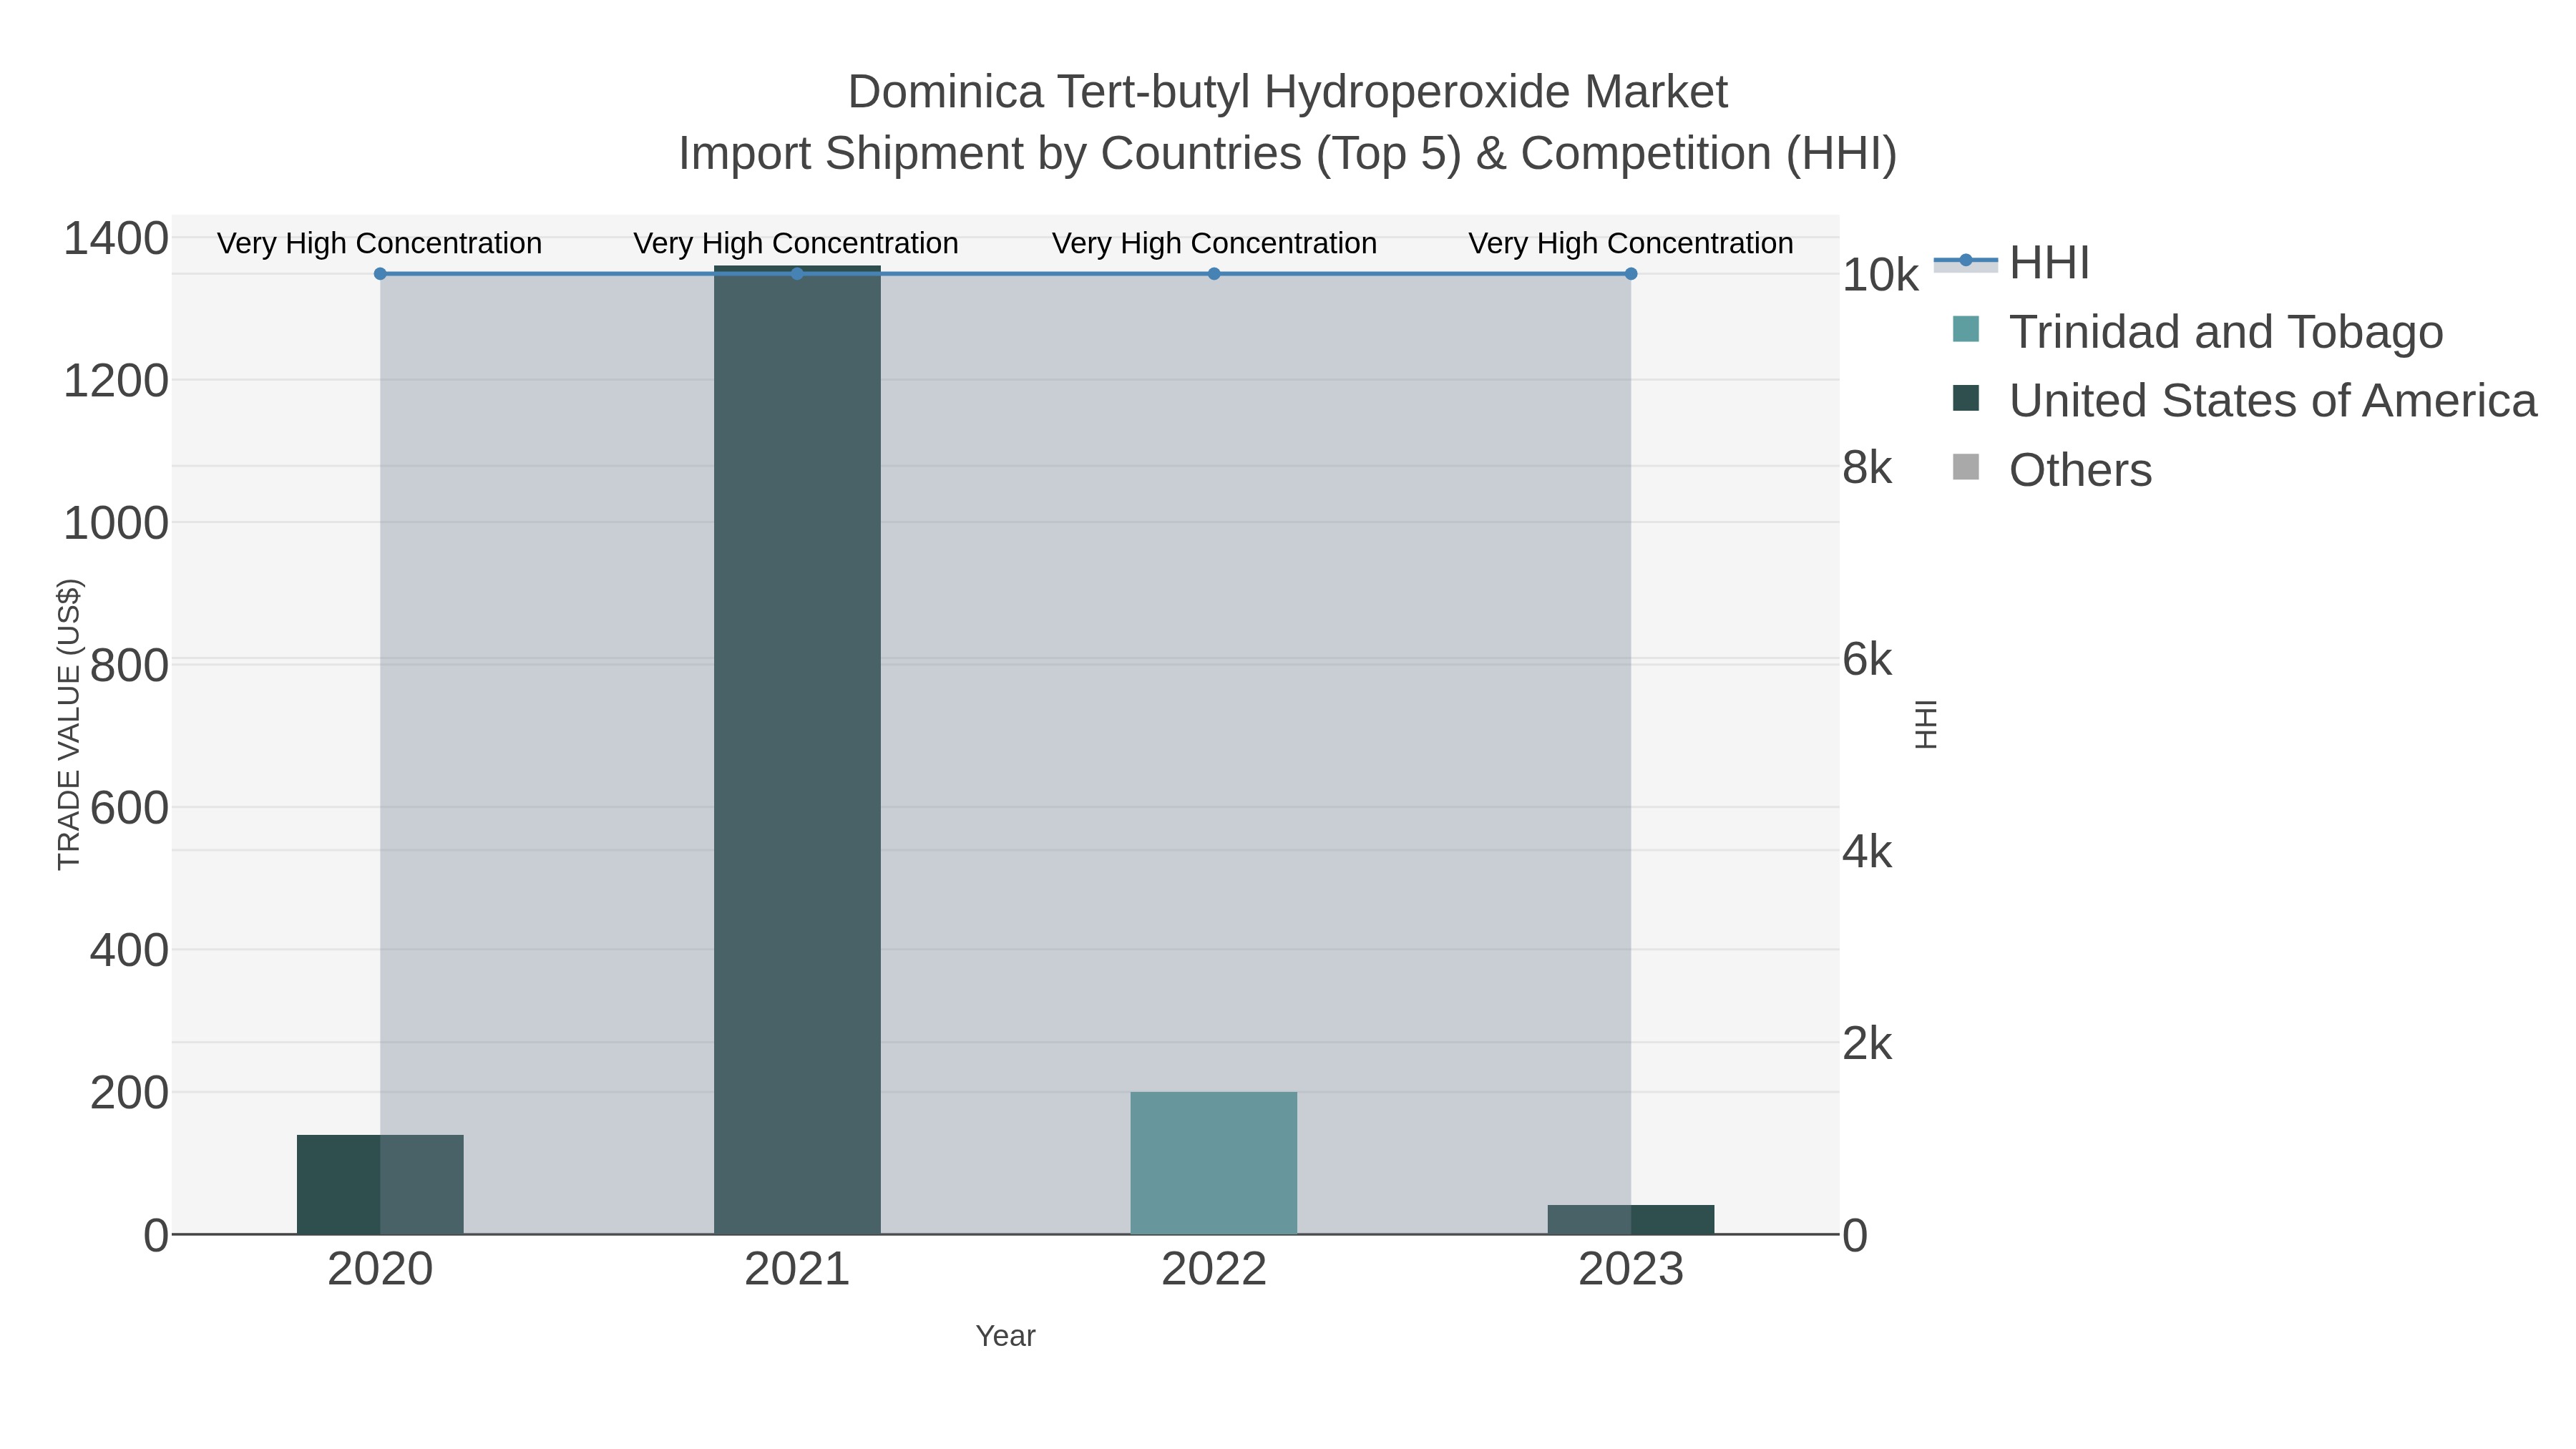Click 'Very High Concentration' label above 2021
Viewport: 2576px width, 1449px height.
797,243
